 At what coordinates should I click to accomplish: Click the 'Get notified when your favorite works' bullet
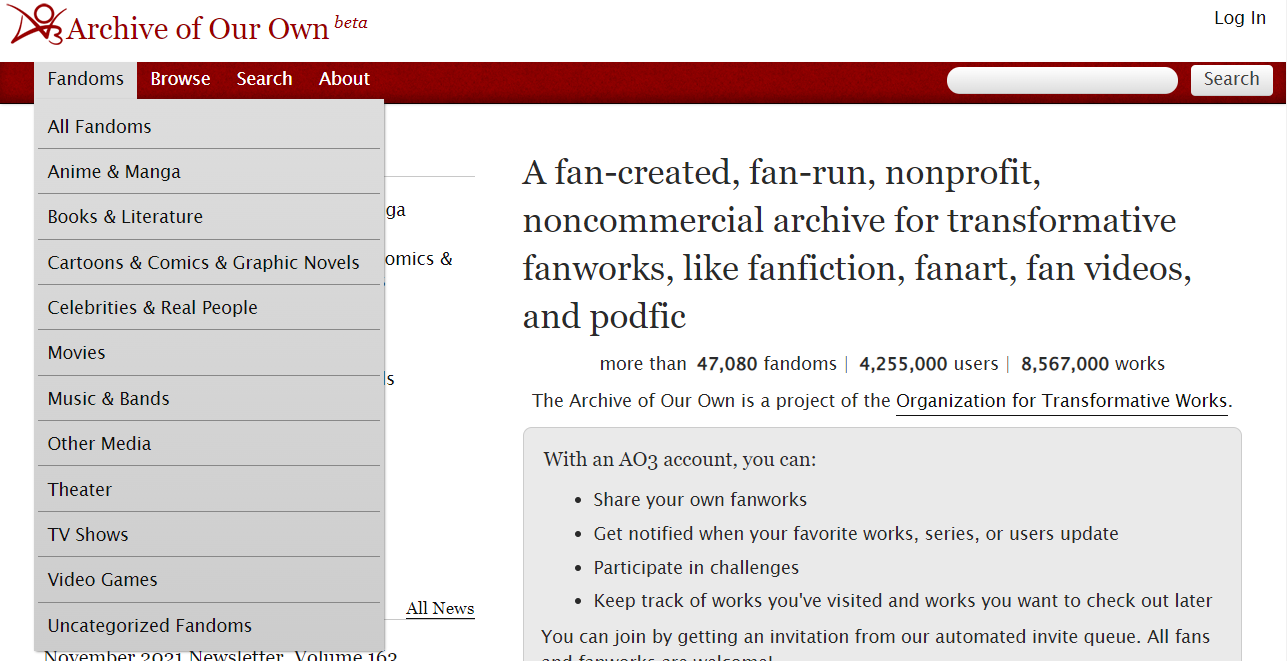click(856, 534)
